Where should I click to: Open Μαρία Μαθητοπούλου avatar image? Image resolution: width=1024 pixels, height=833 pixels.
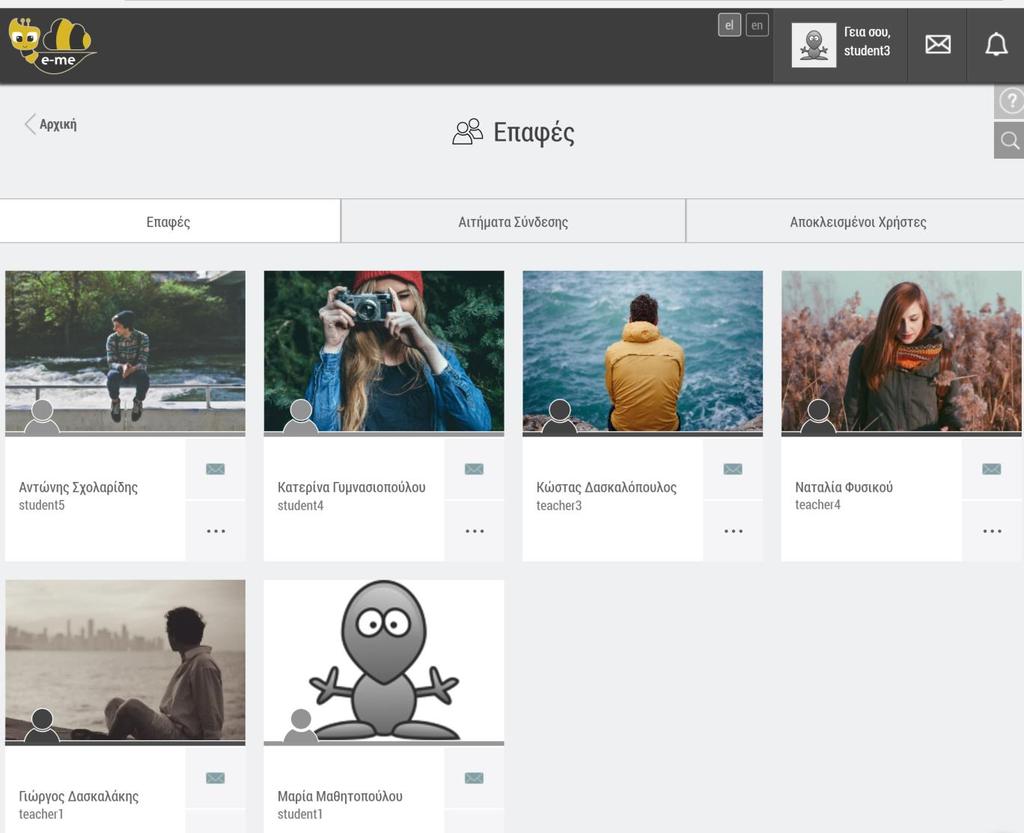click(384, 660)
